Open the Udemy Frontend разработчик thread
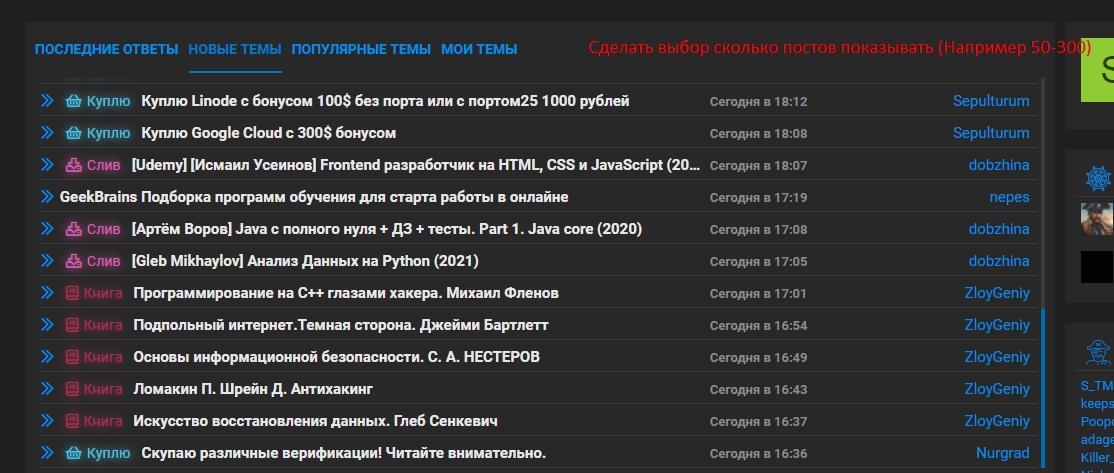Screen dimensions: 1114x473 click(x=416, y=165)
